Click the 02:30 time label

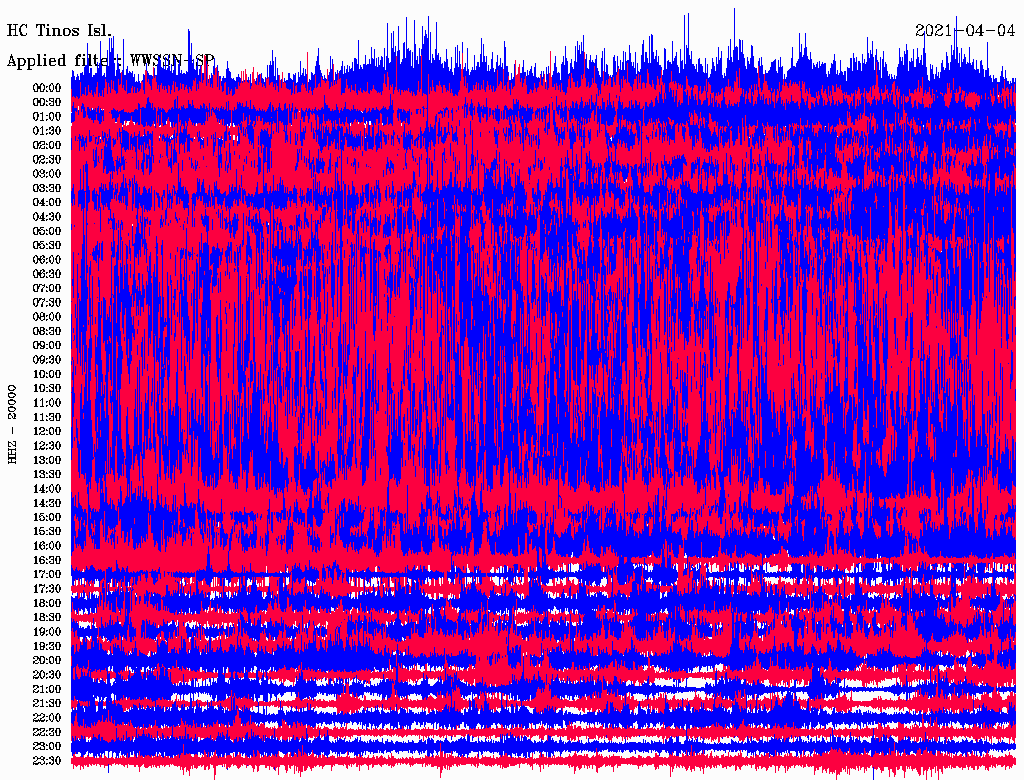pos(47,160)
